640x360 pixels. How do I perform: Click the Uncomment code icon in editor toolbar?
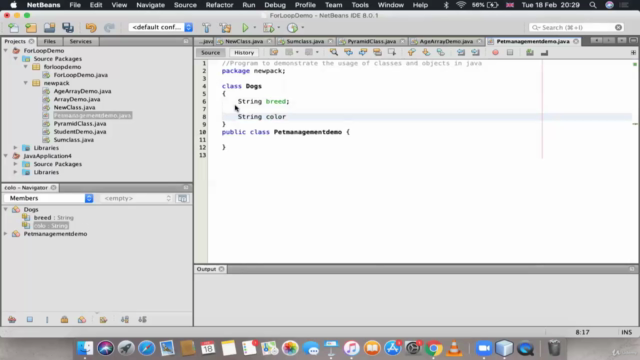544,52
